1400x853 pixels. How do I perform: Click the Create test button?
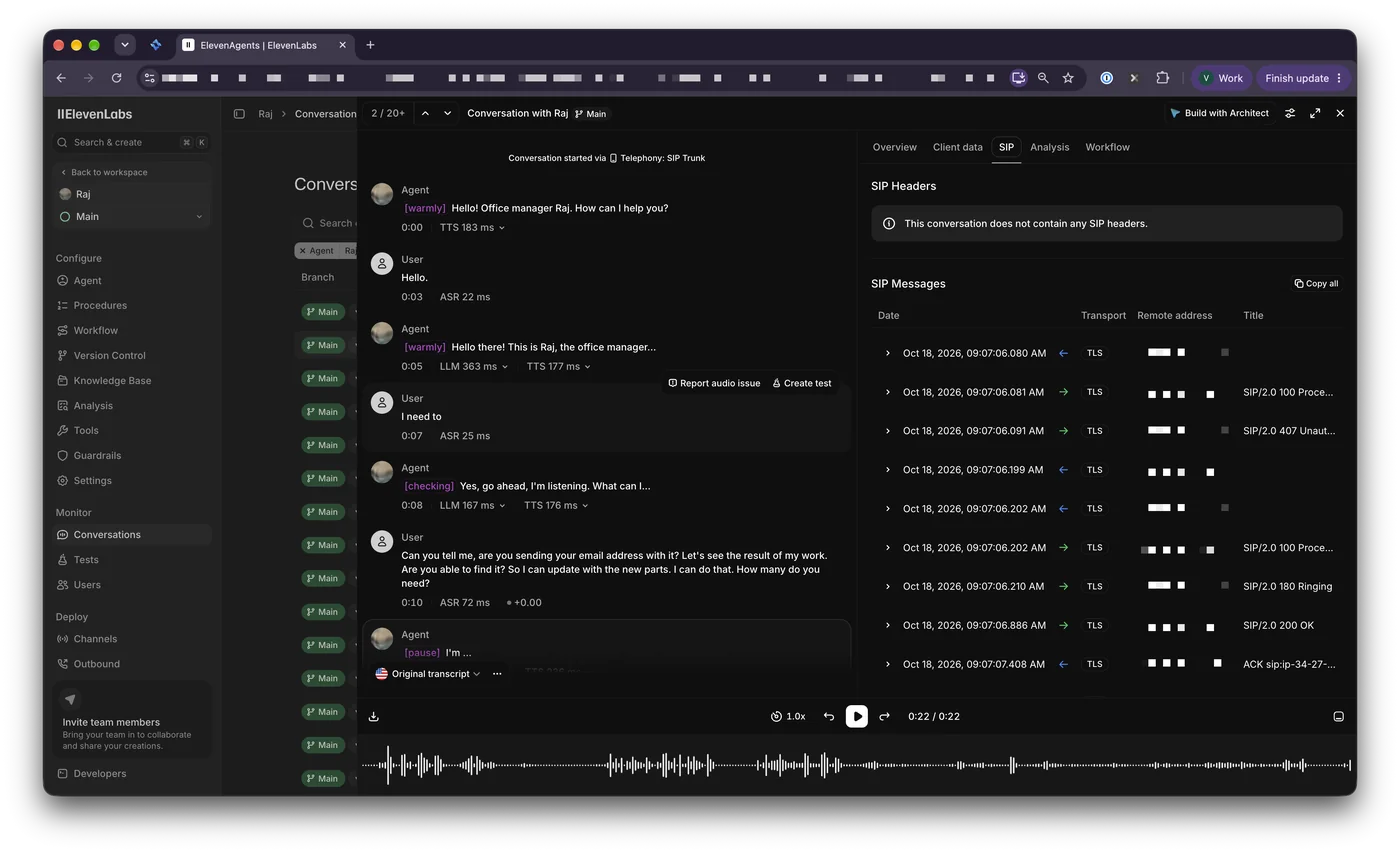802,383
